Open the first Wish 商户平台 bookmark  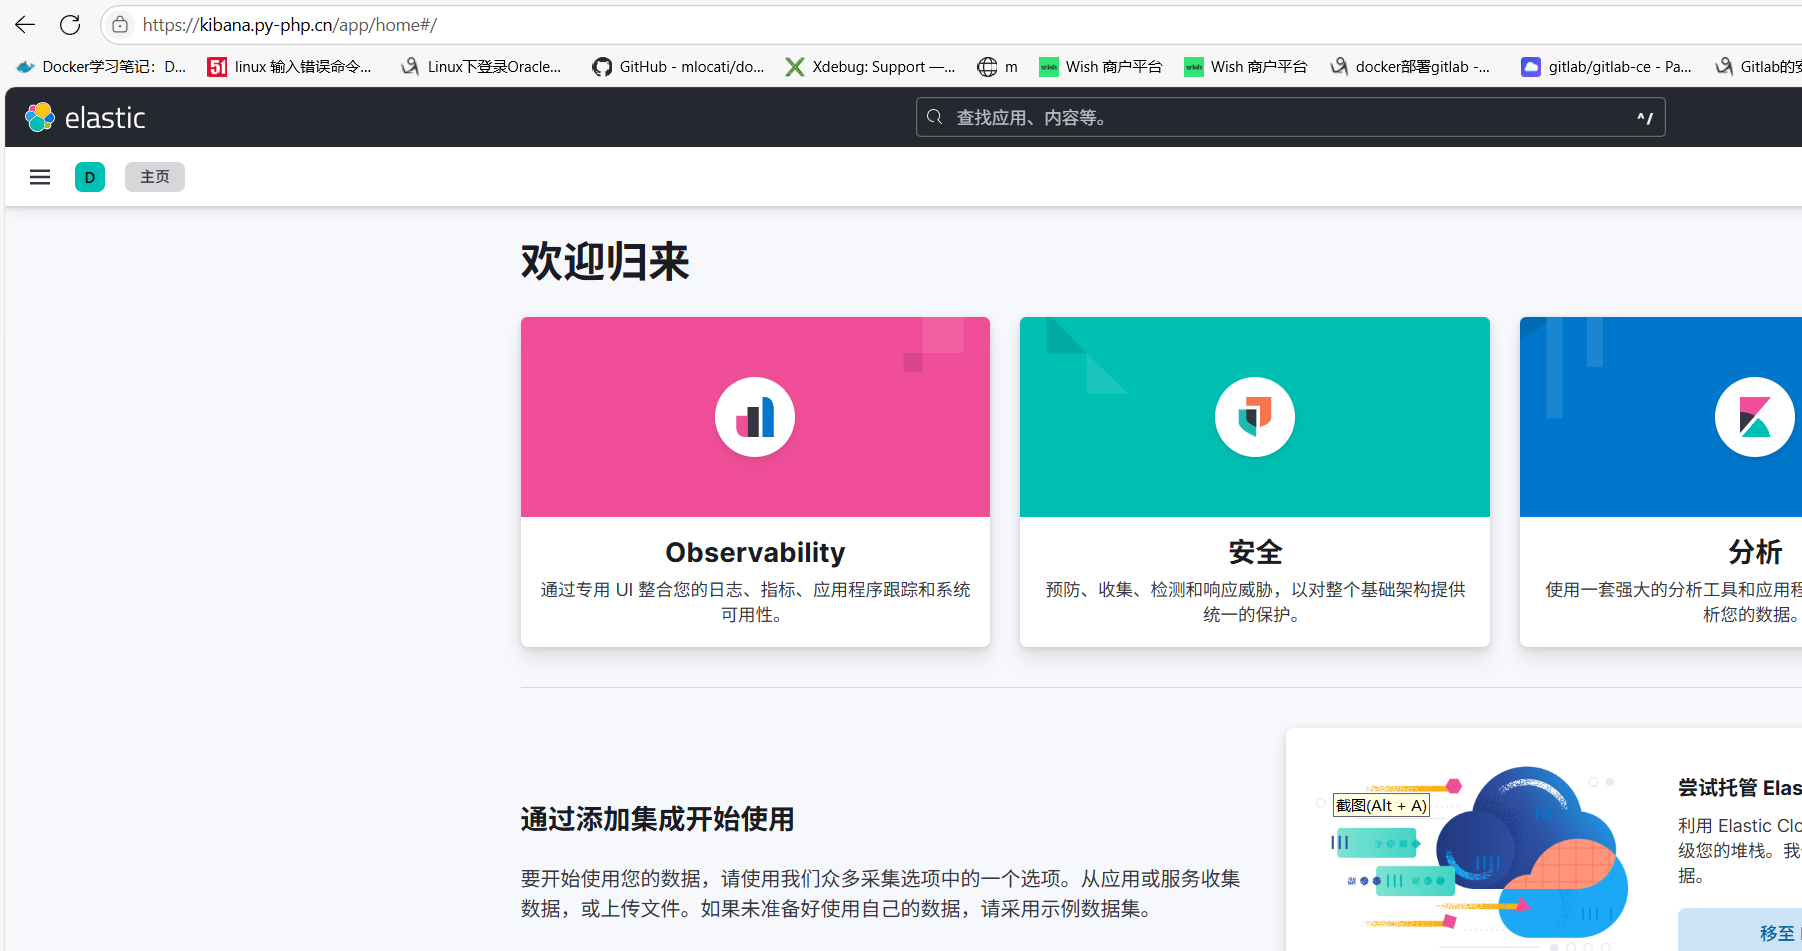(x=1101, y=67)
